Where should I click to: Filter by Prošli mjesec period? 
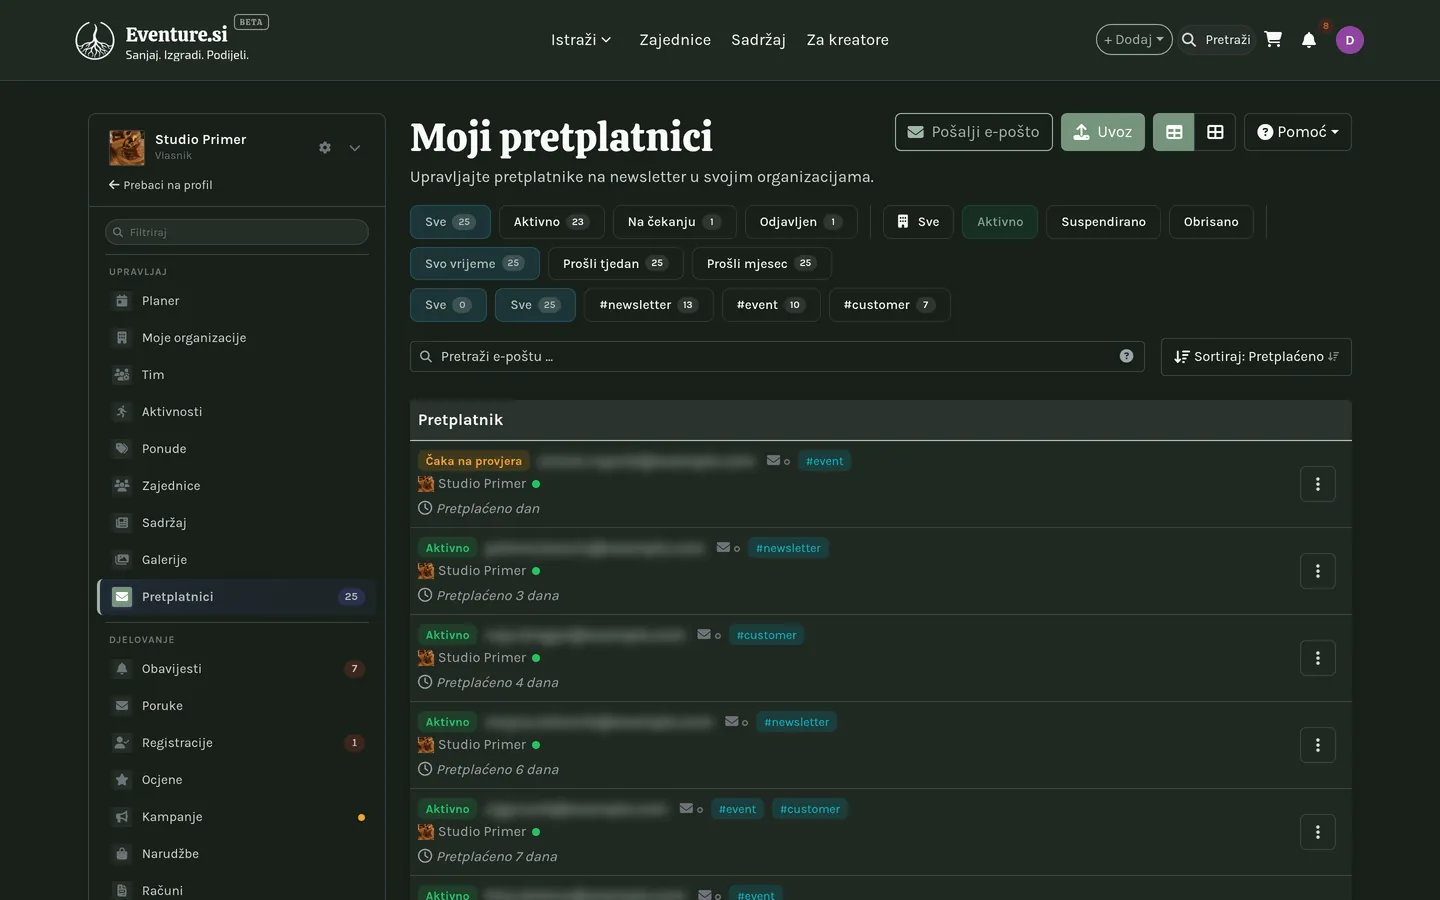[x=762, y=264]
